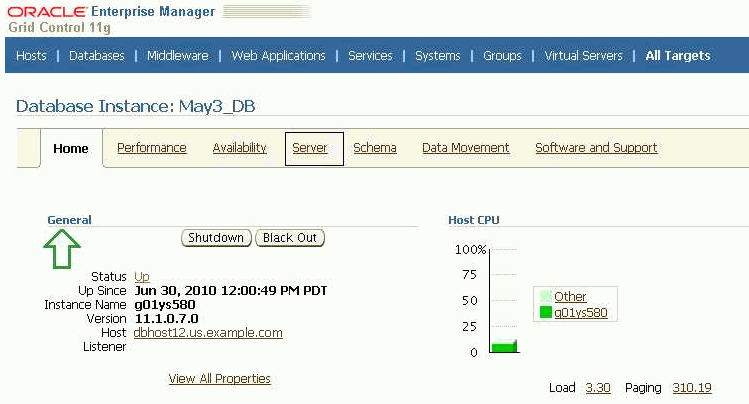Open dbhost12.us.example.com host link

(x=208, y=333)
